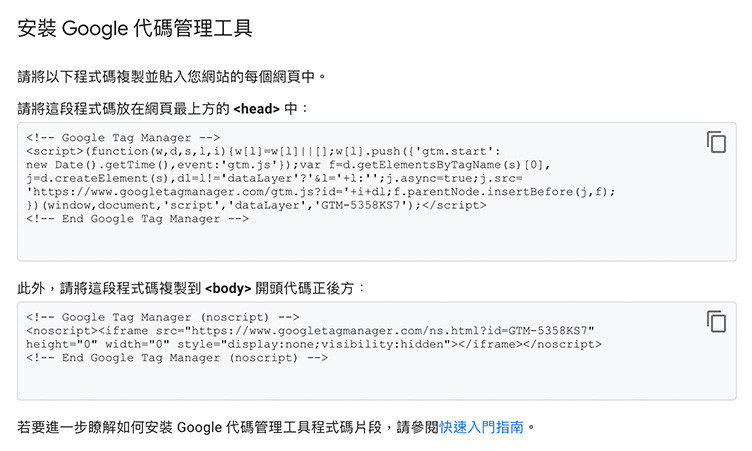Select the bold <body> text in instructions

[x=228, y=288]
